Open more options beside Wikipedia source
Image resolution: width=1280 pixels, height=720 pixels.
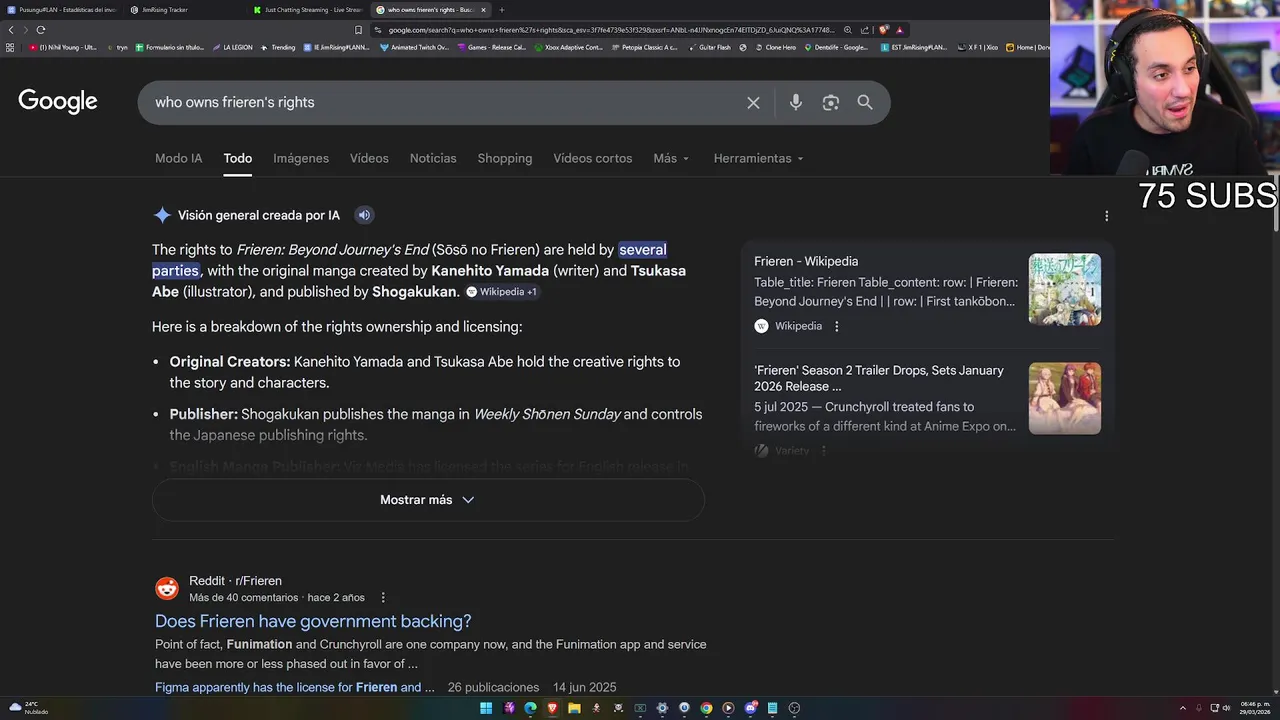coord(837,326)
